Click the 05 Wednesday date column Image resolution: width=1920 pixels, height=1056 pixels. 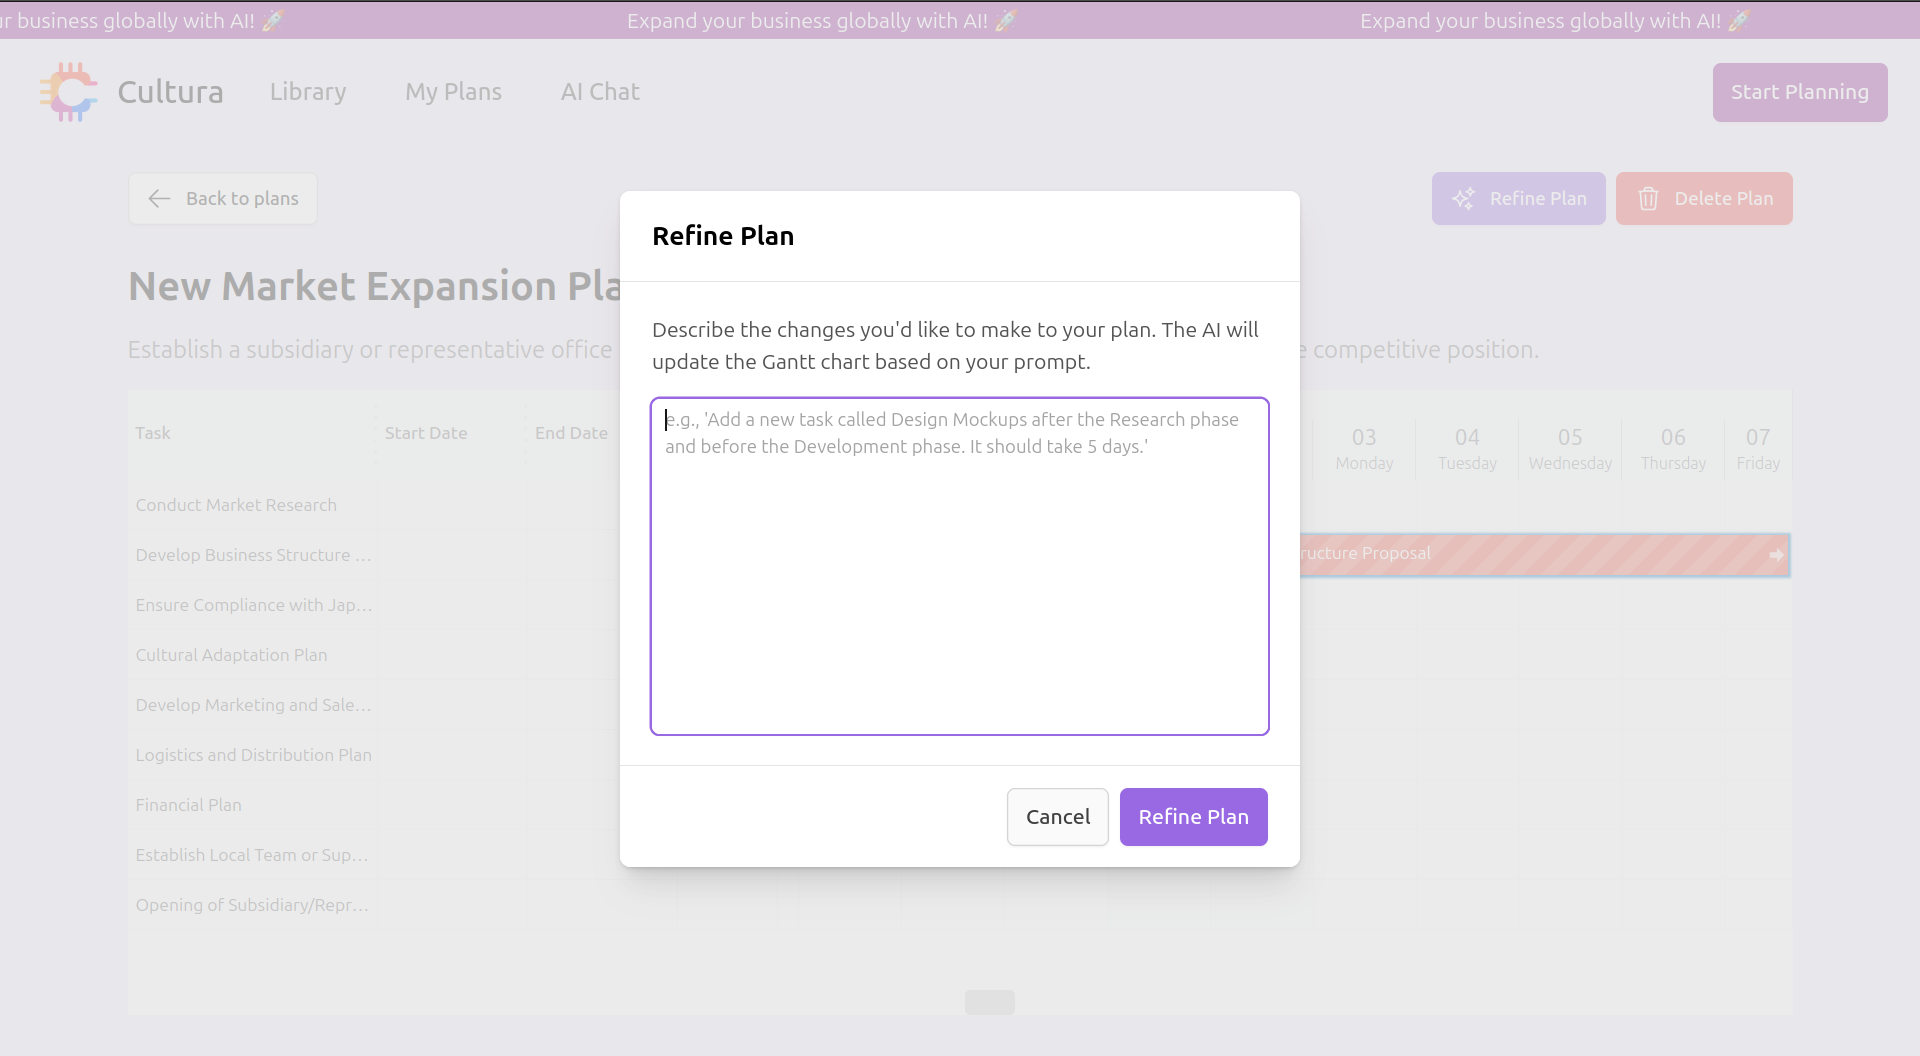1570,449
